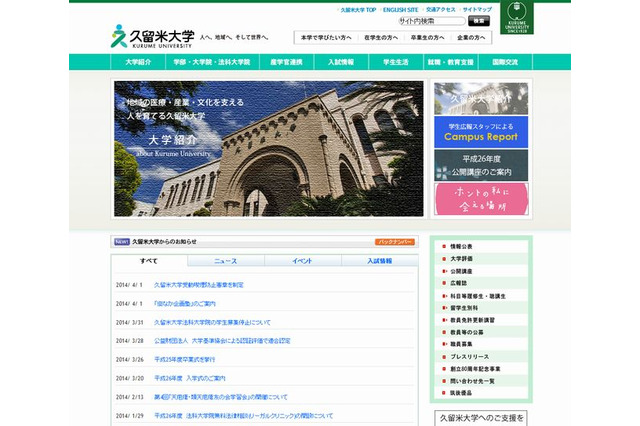This screenshot has width=640, height=426.
Task: Open the 2014/4/1 headline ending in のご案内
Action: [184, 304]
